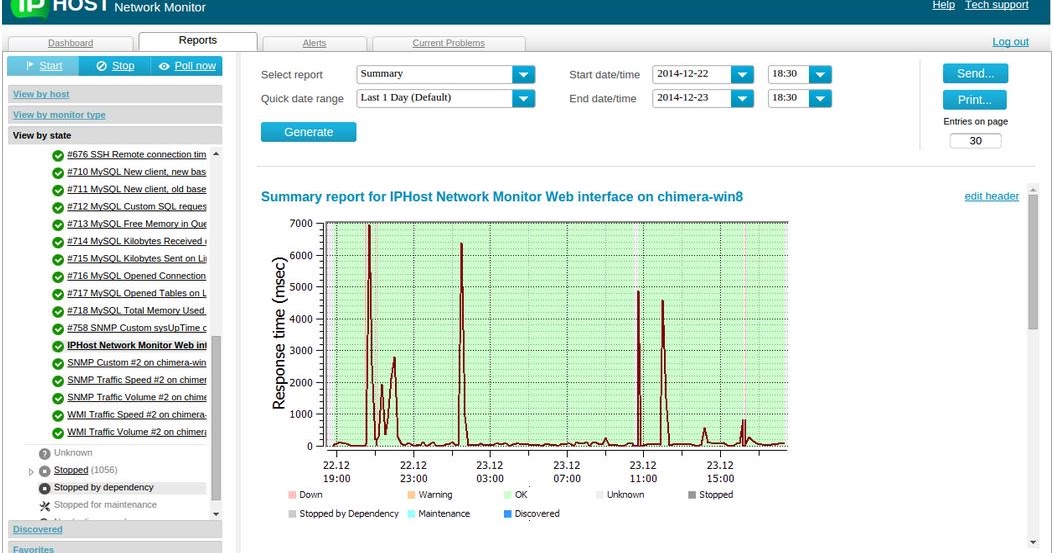Click the green icon beside #758 SNMP Custom sysUpTime
The image size is (1053, 553).
coord(58,329)
